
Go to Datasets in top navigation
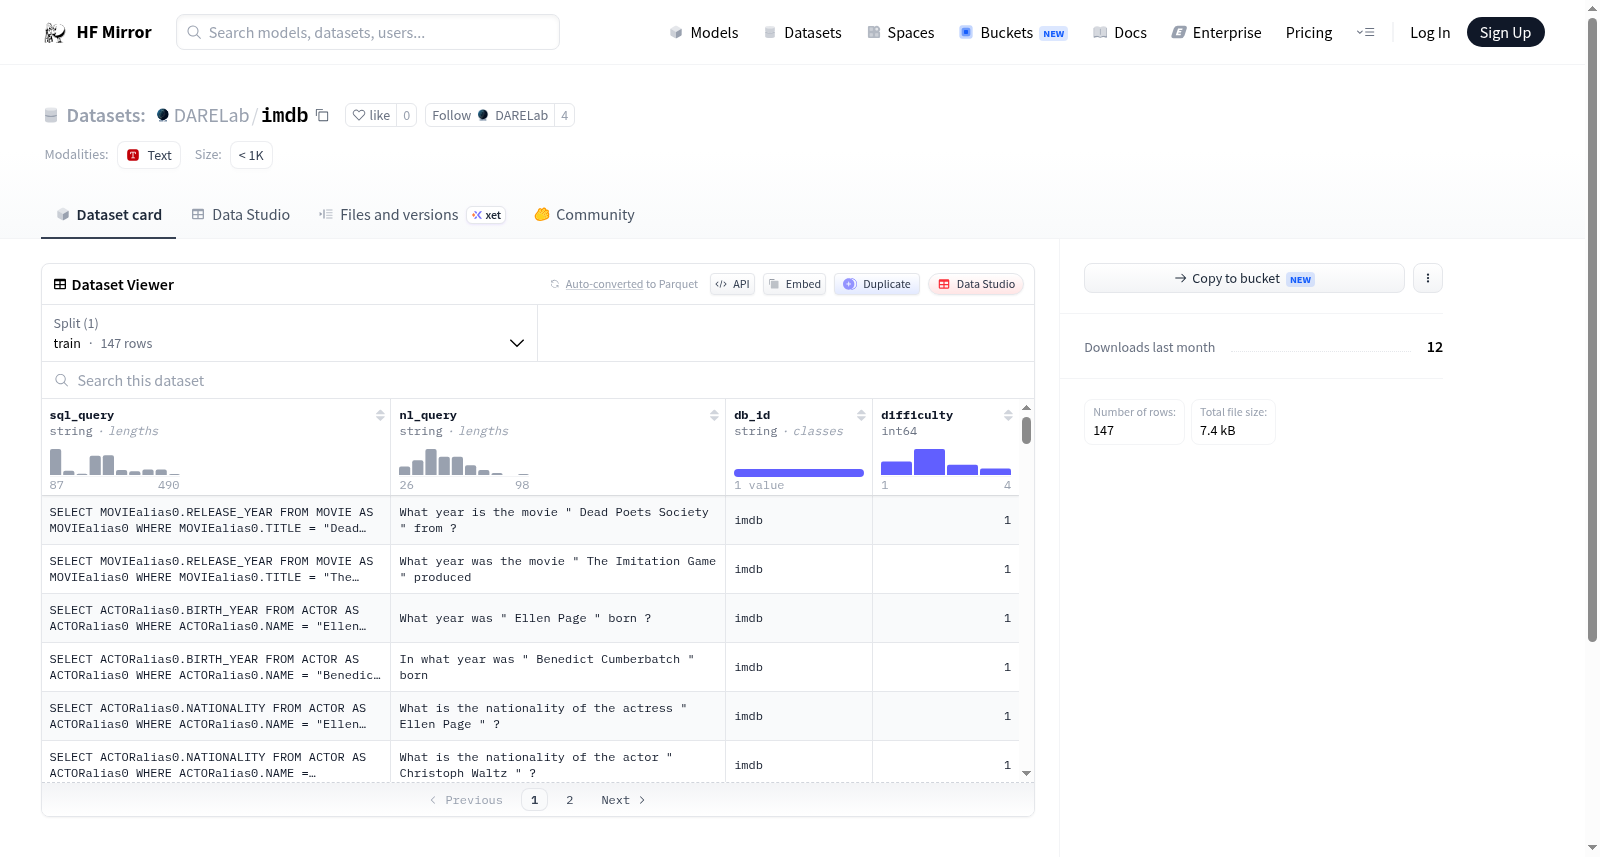(x=802, y=33)
